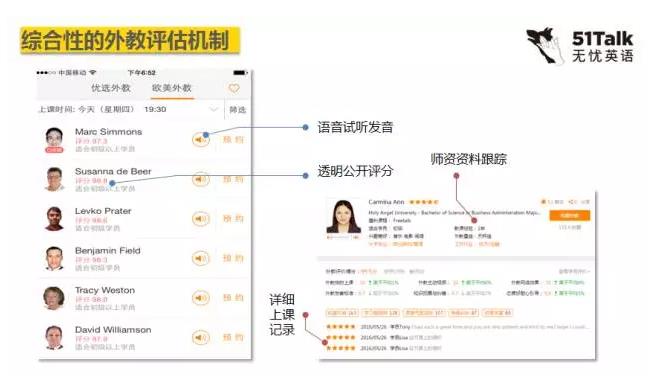This screenshot has height=380, width=649.
Task: Play David Williamson's audio sample
Action: point(201,337)
